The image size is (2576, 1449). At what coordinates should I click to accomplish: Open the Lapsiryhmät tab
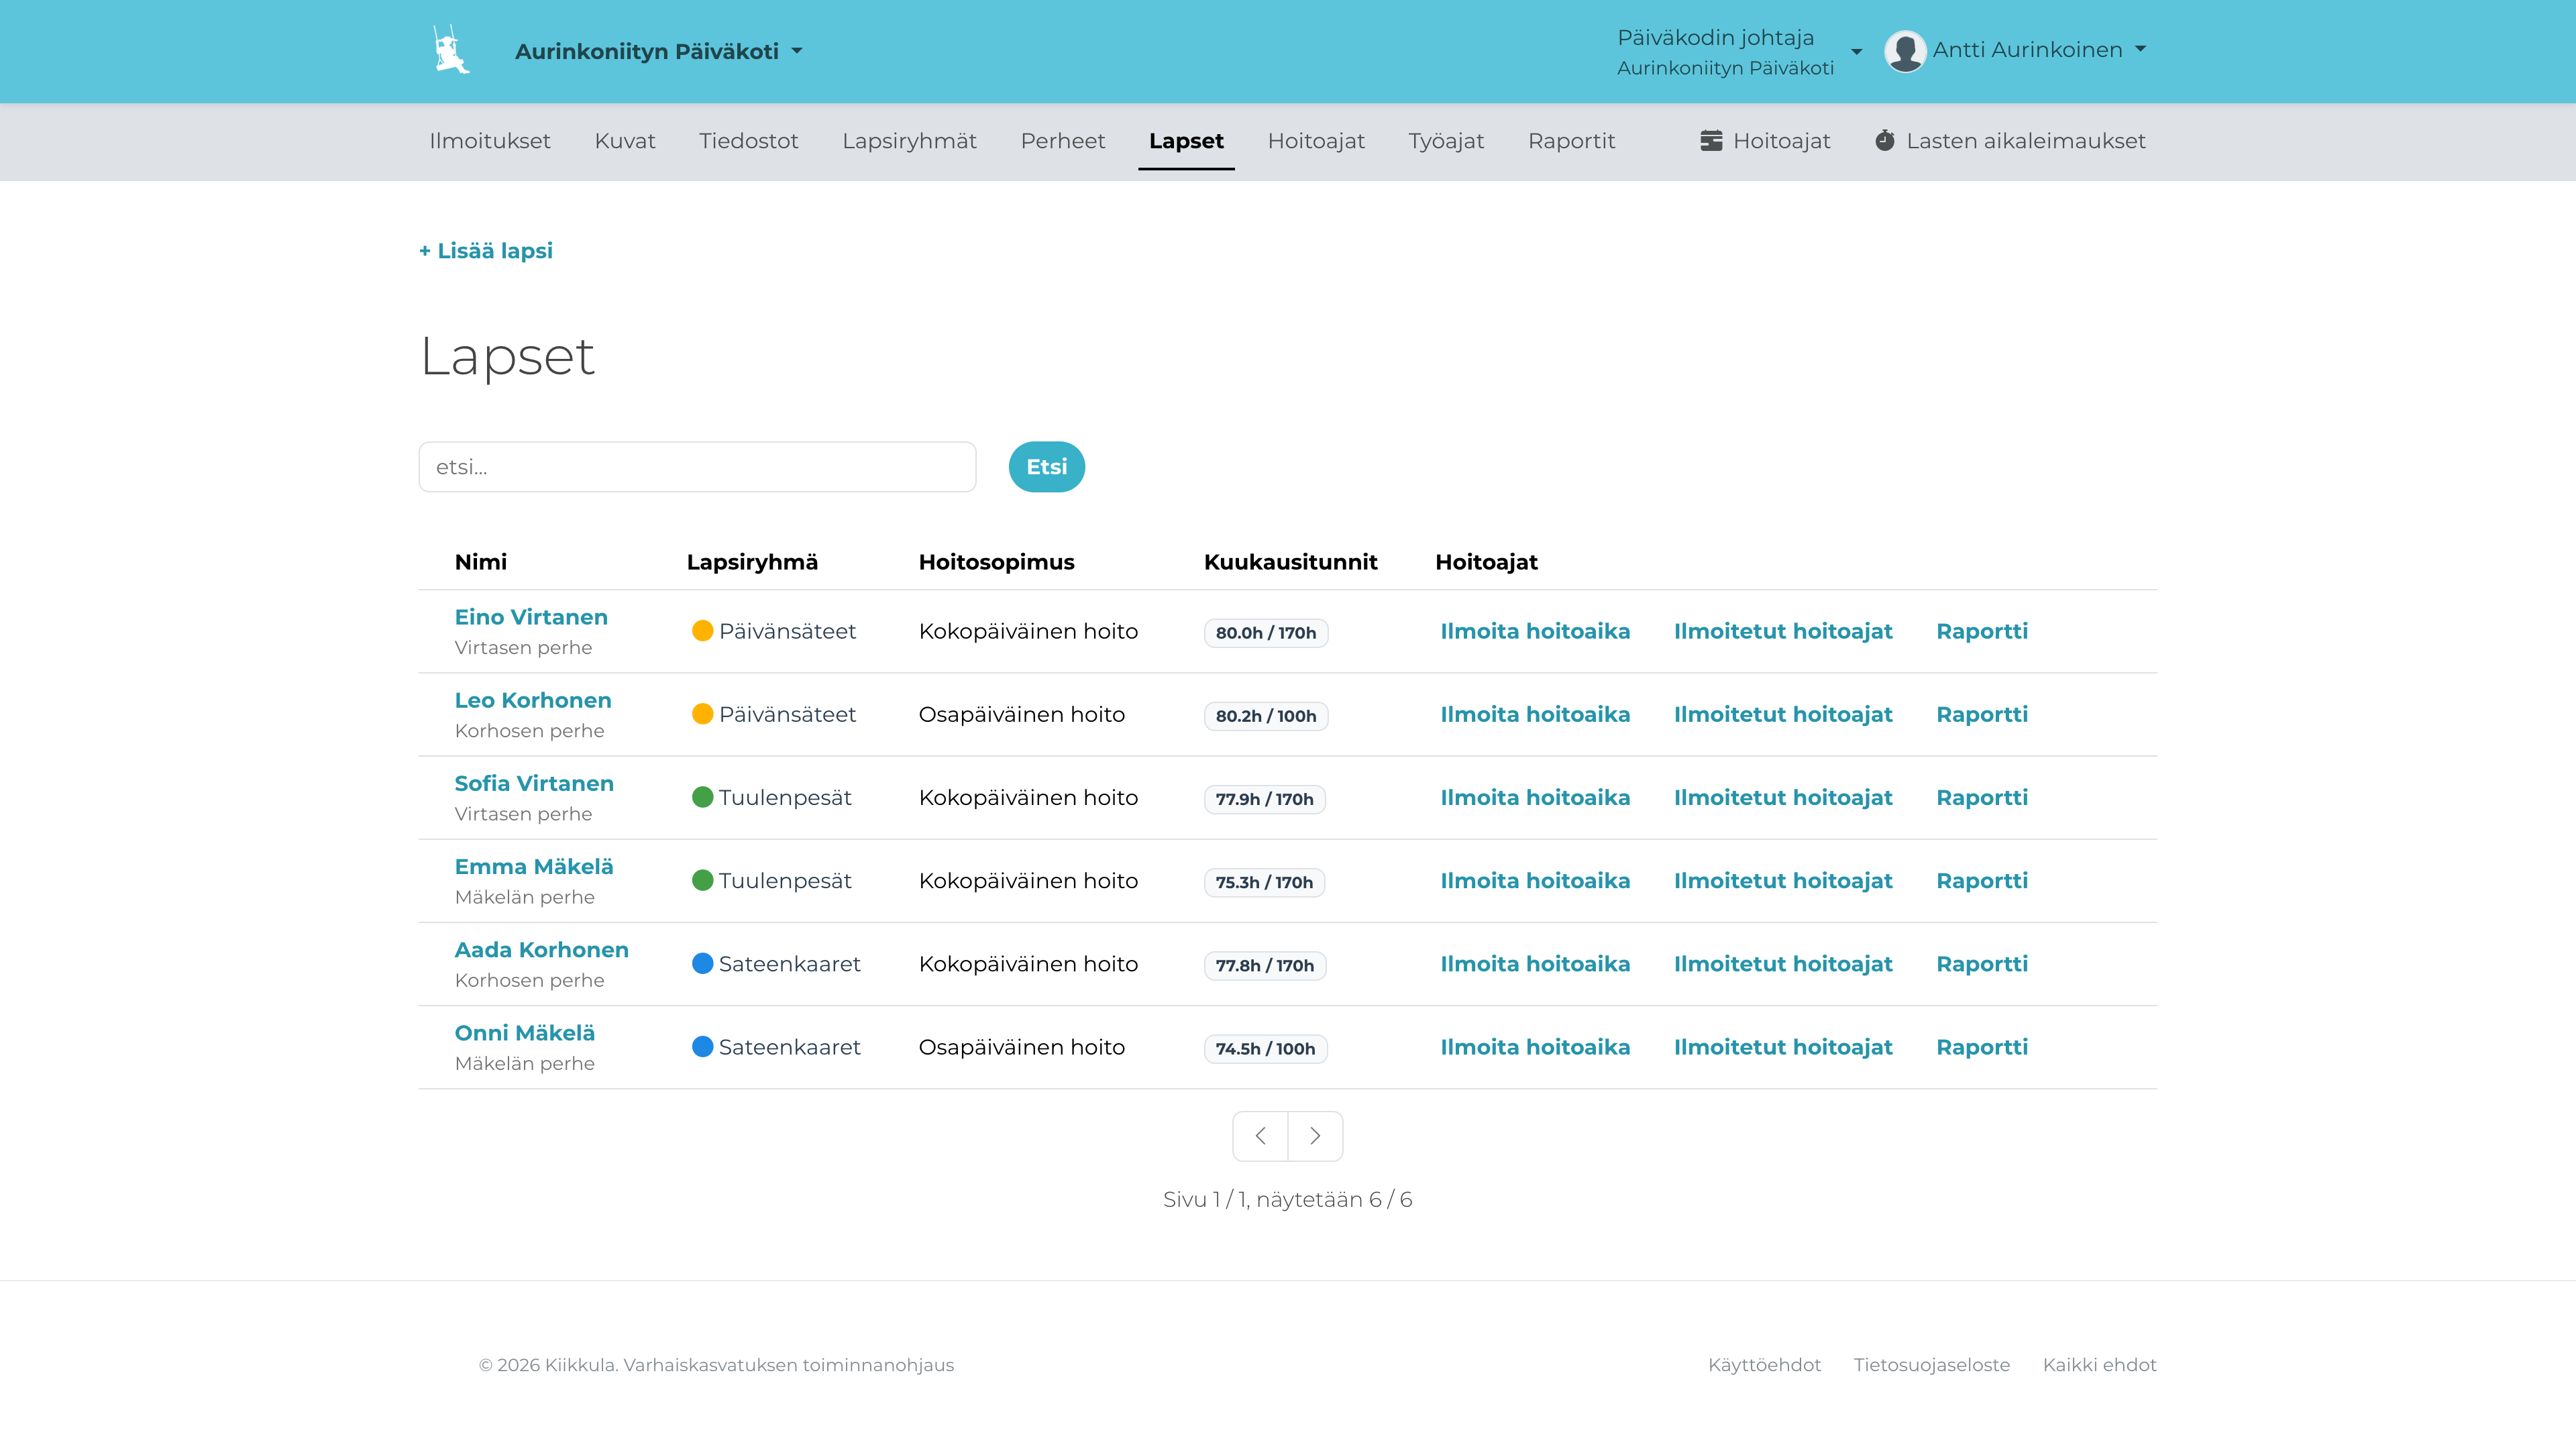[x=909, y=141]
